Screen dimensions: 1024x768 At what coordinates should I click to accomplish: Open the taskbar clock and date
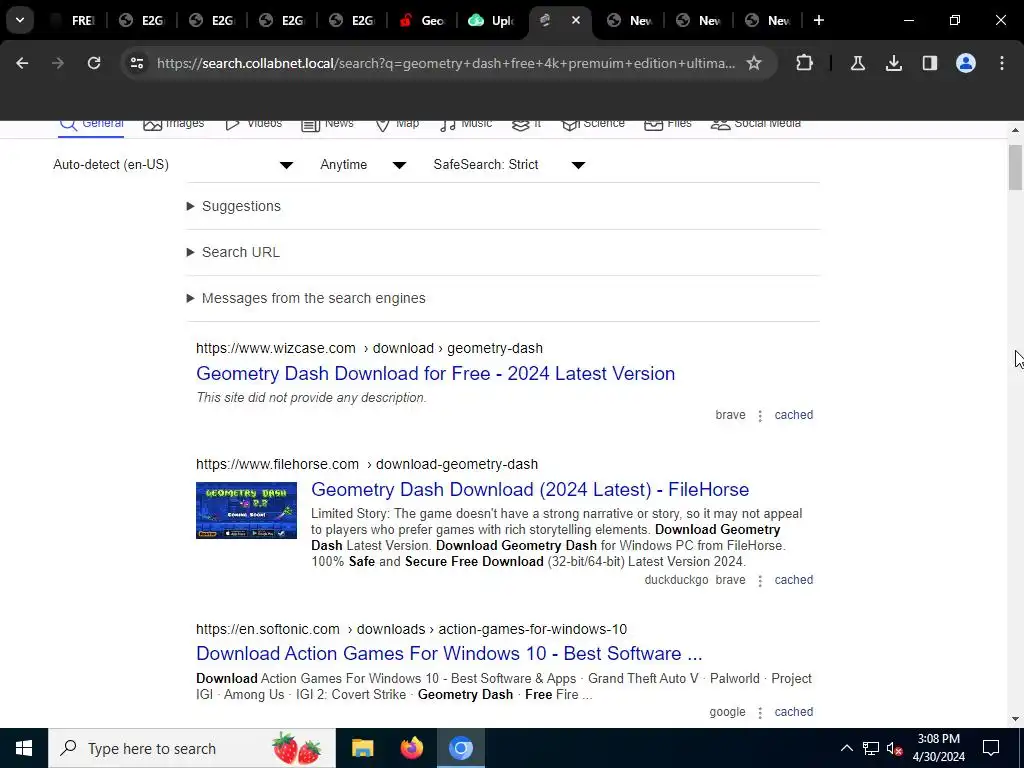[x=938, y=748]
